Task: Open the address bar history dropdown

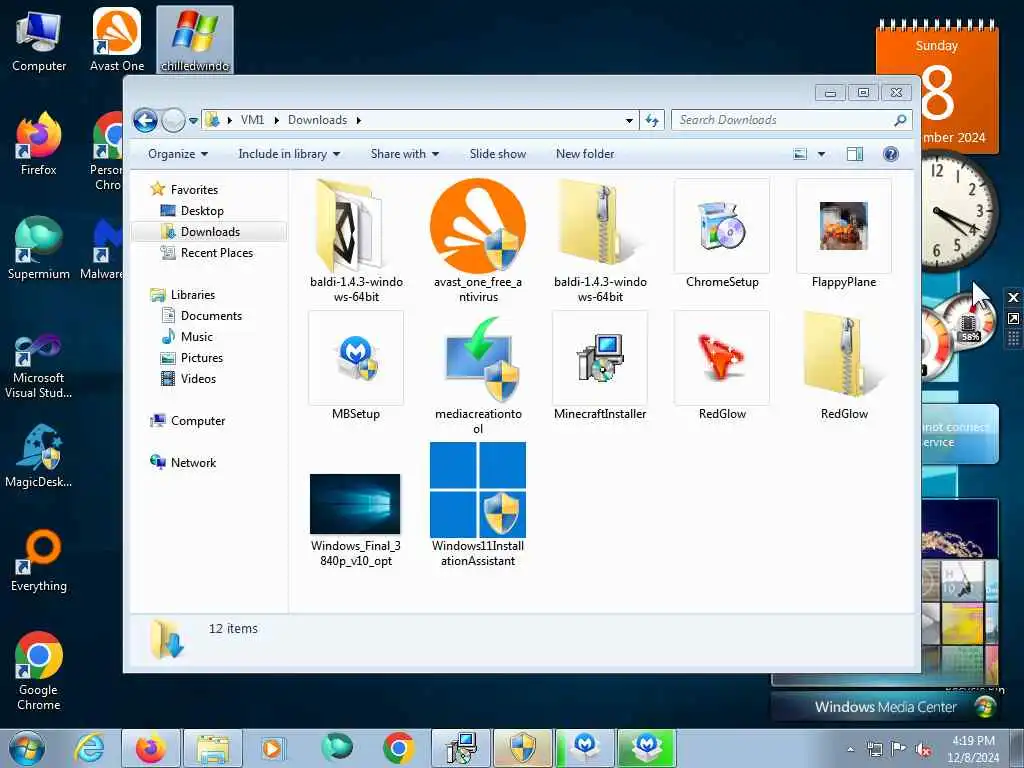Action: 629,120
